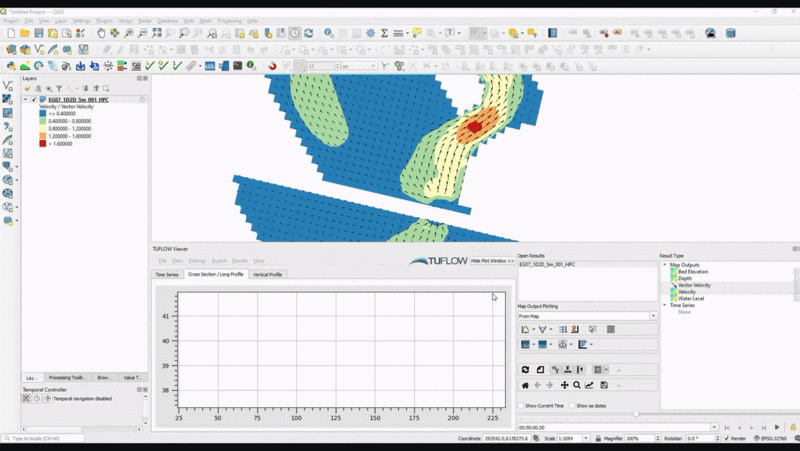
Task: Collapse the Map Outputs tree node
Action: pos(664,265)
